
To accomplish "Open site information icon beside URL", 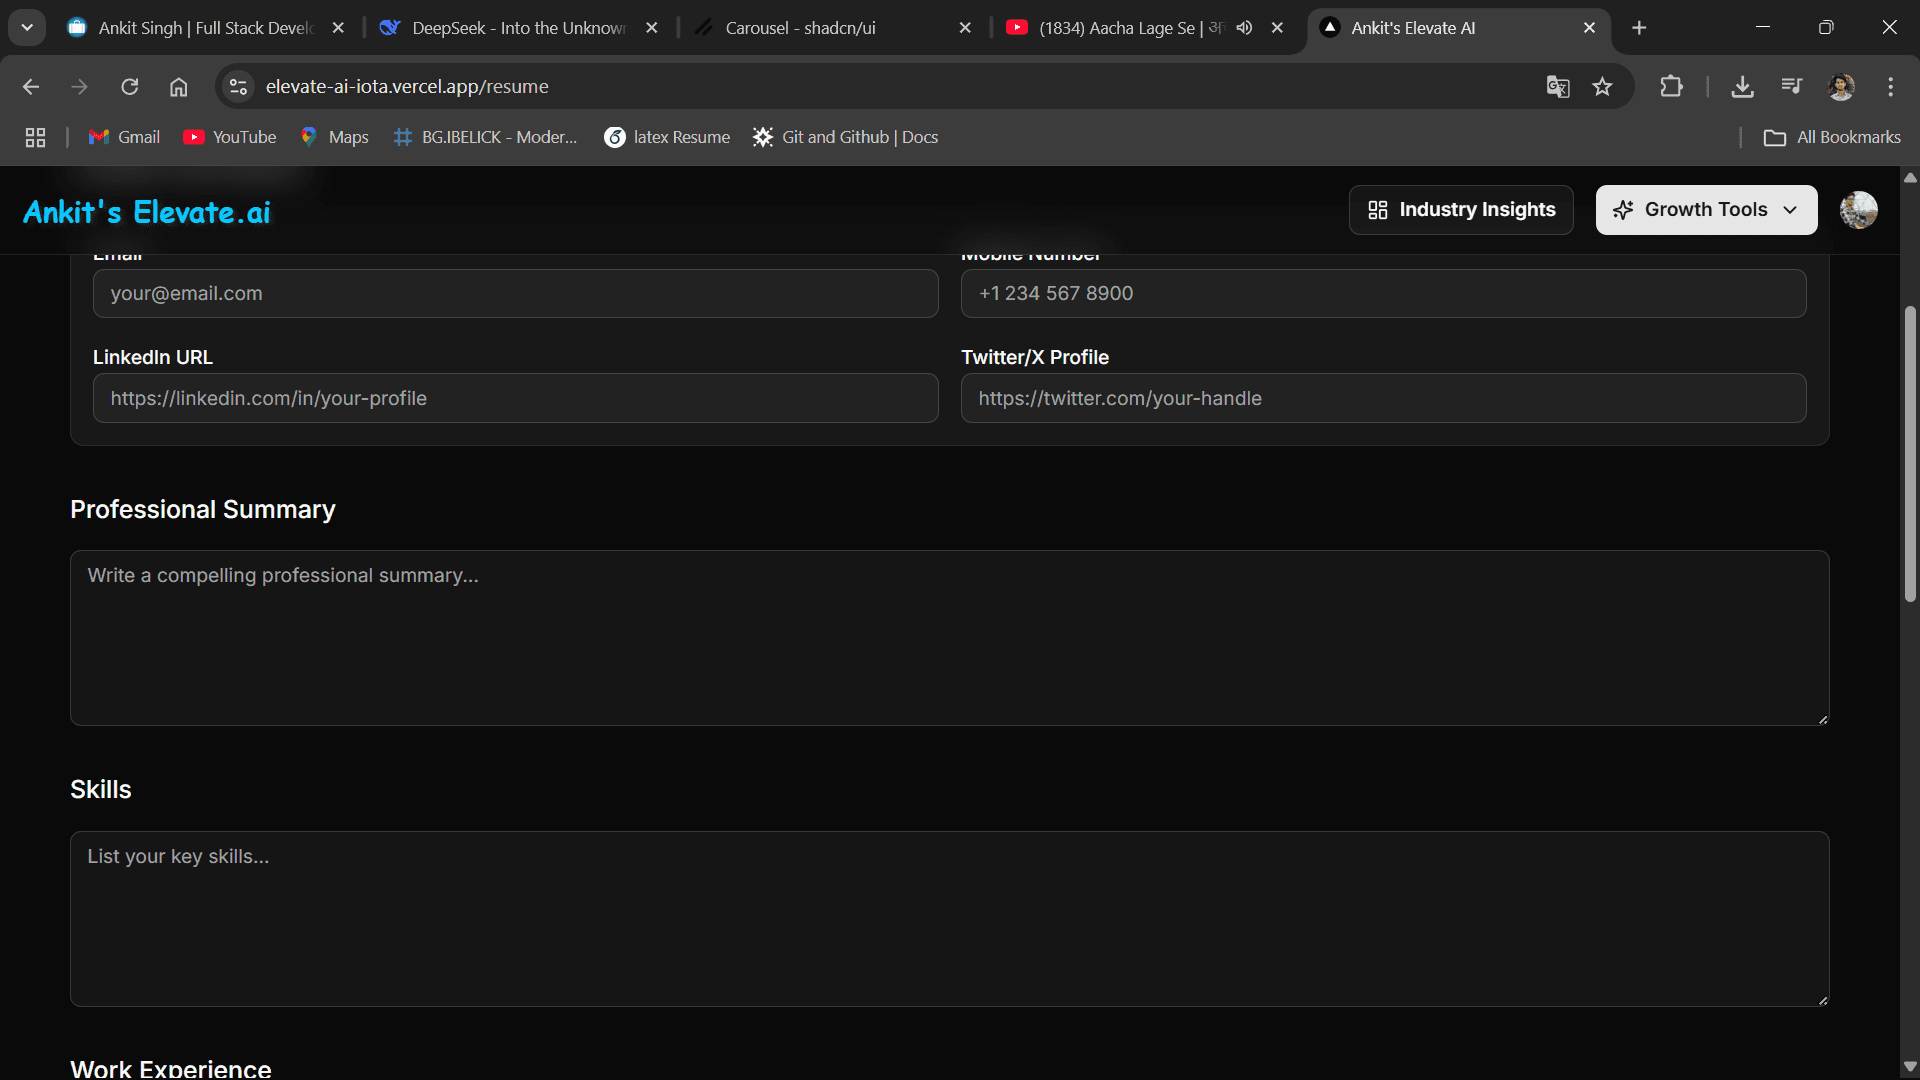I will (x=238, y=87).
